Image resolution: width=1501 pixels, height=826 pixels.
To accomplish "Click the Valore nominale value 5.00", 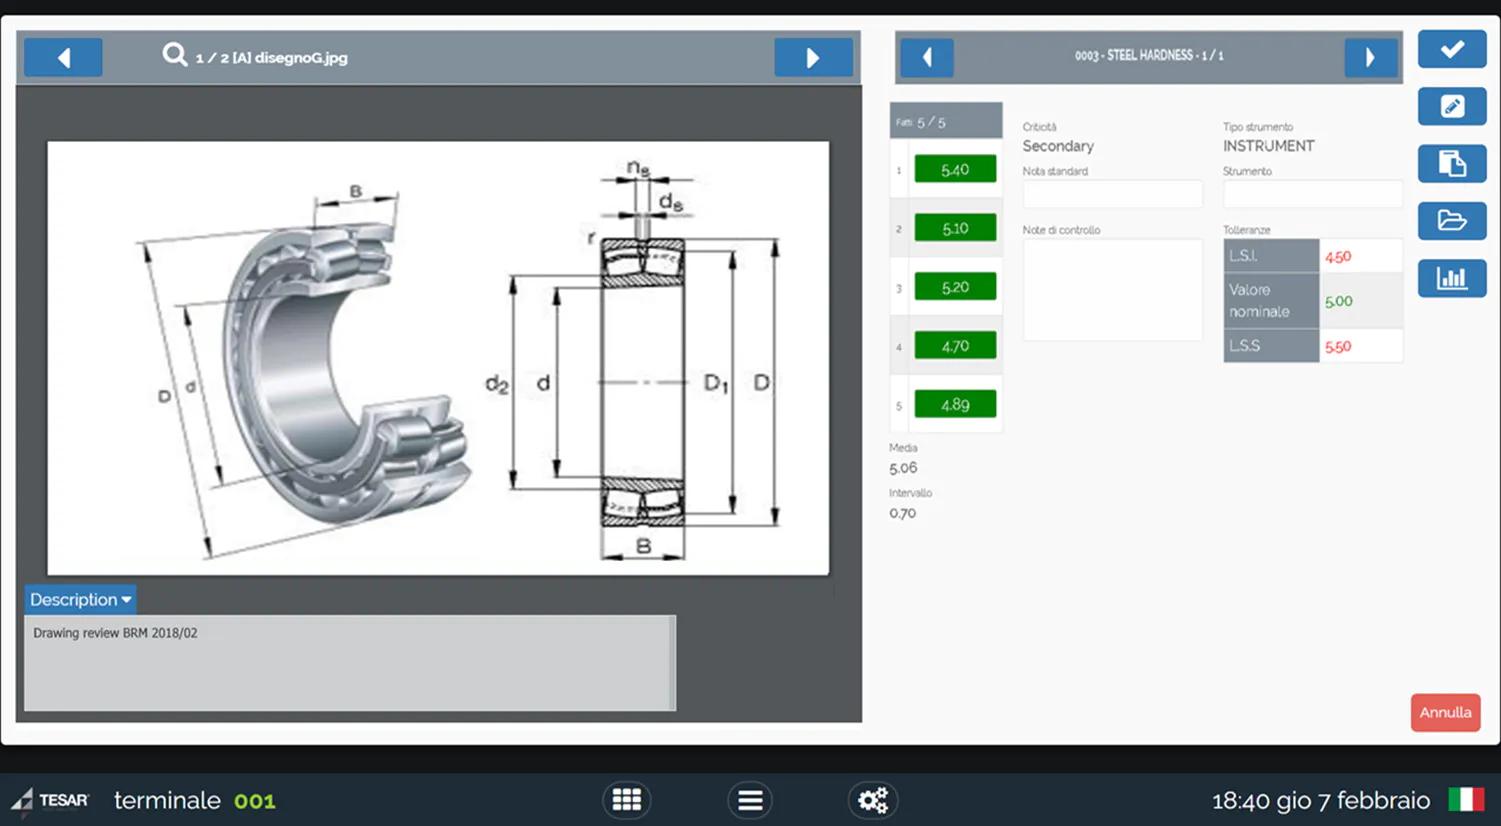I will [1338, 301].
